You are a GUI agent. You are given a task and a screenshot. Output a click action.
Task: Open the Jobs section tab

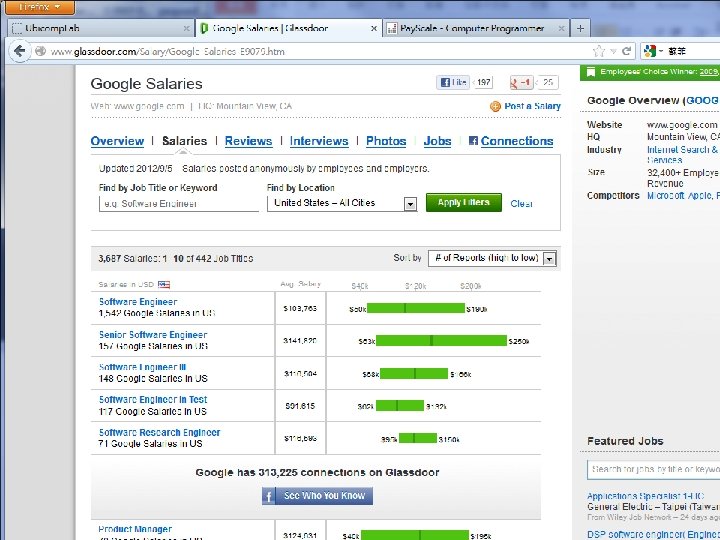[437, 141]
